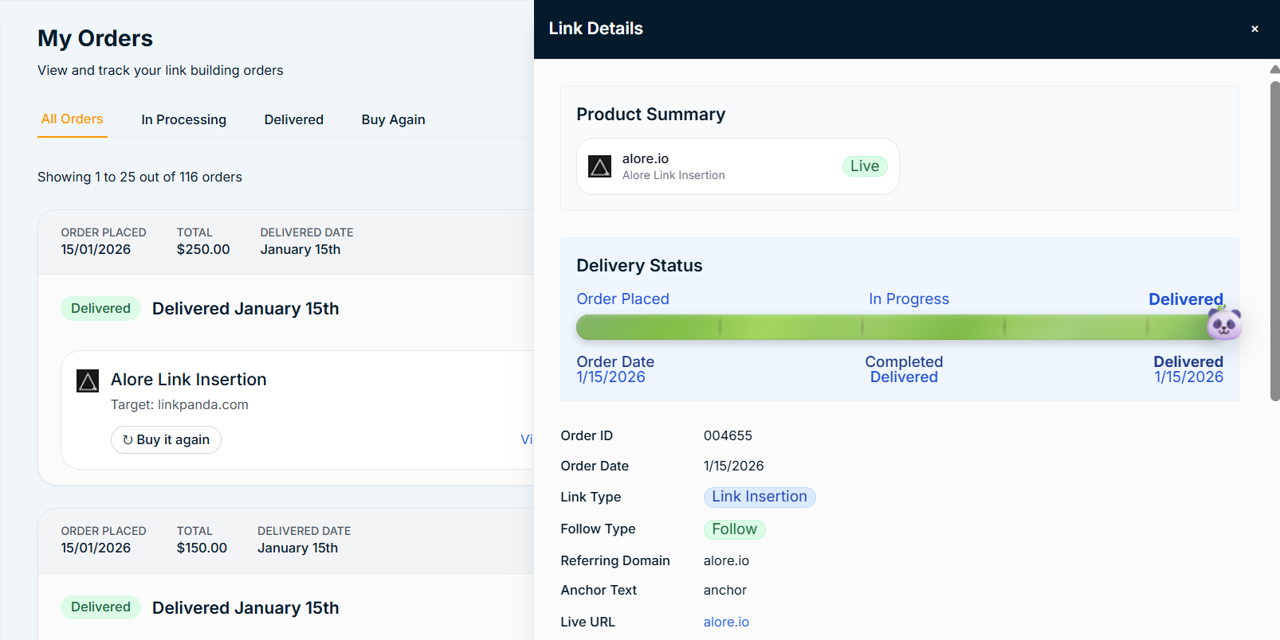
Task: Select the Delivered tab
Action: coord(294,119)
